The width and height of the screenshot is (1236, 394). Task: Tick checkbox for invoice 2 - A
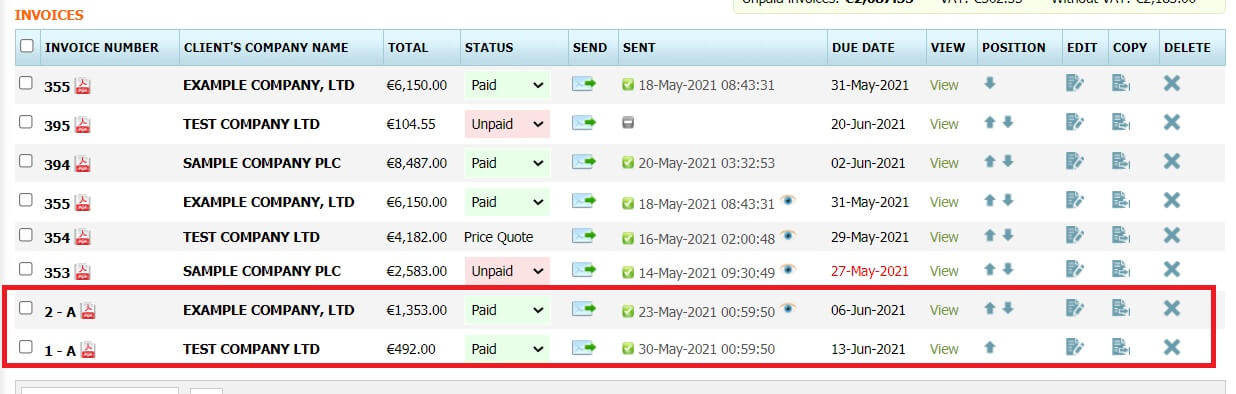tap(27, 308)
